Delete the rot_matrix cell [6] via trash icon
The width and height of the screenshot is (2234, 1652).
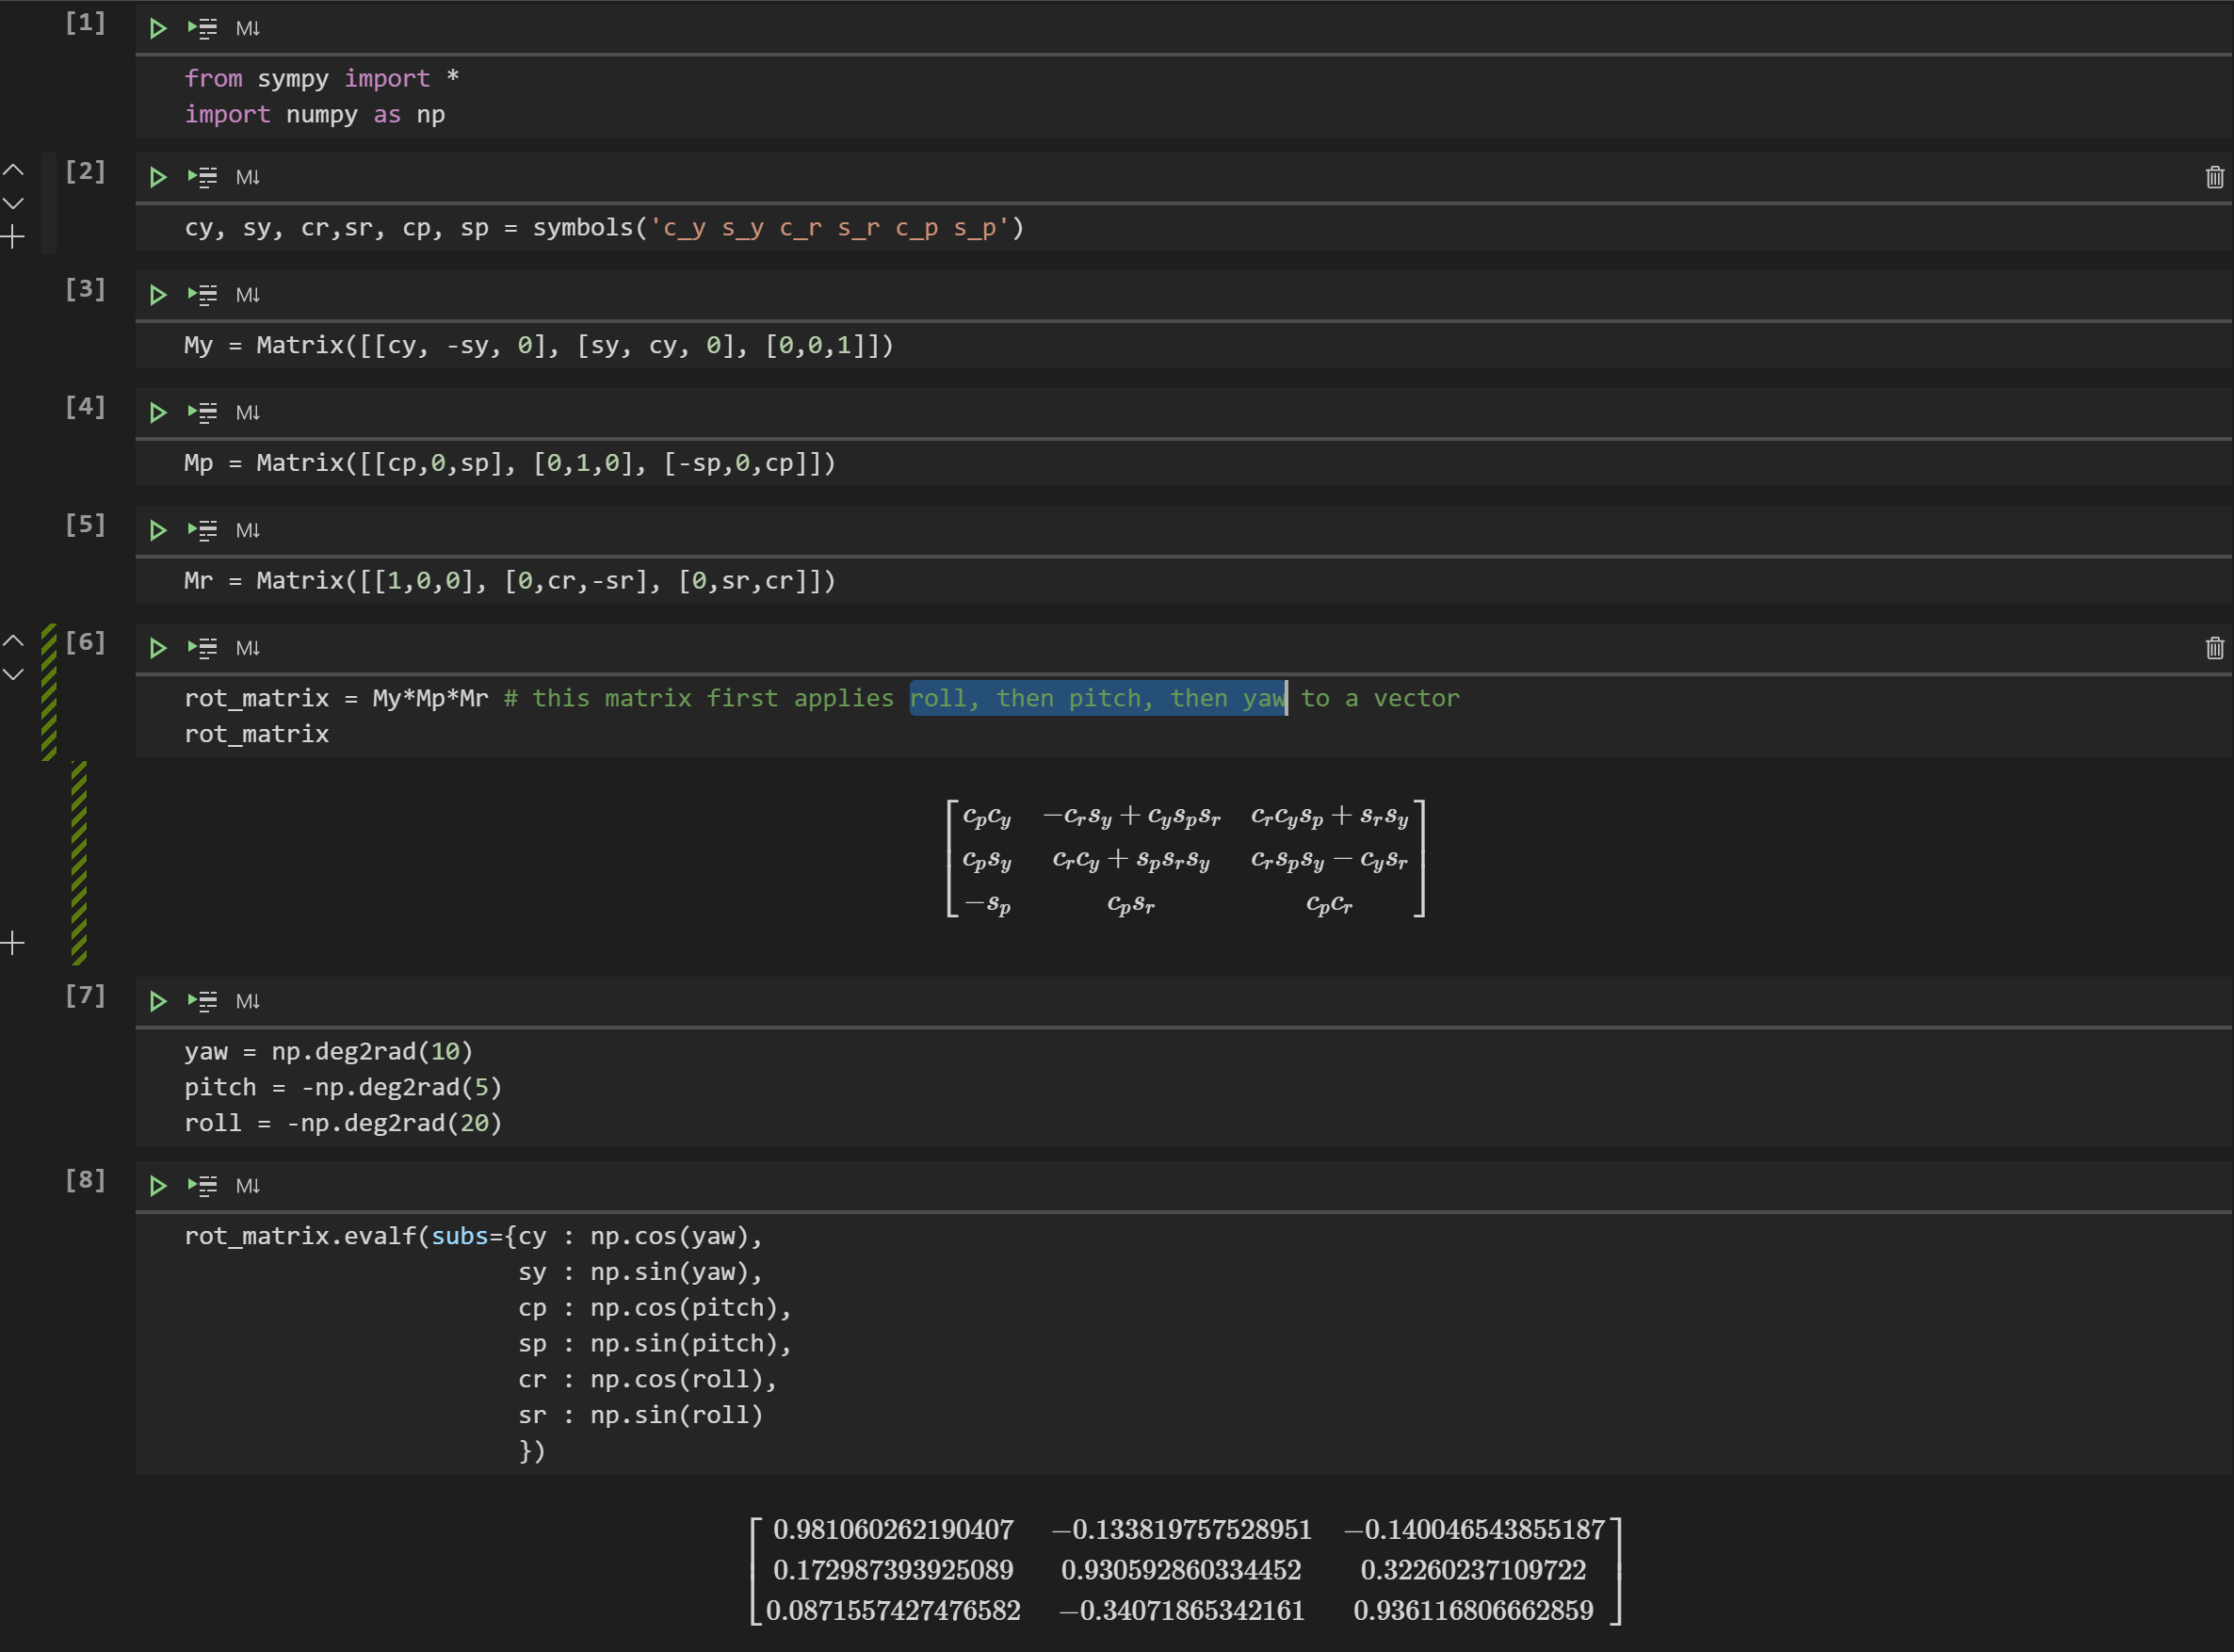(x=2214, y=647)
